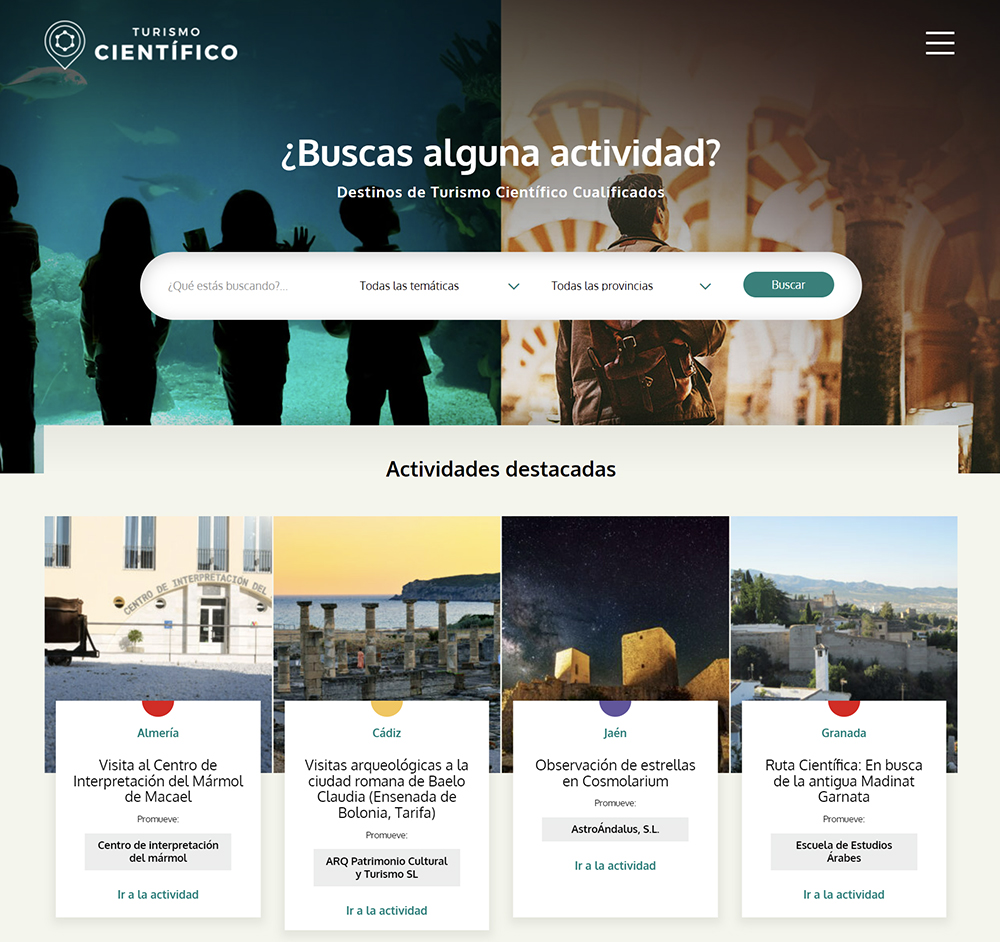Click the purple circle marker on Jaén card
Viewport: 1000px width, 942px height.
pos(615,708)
